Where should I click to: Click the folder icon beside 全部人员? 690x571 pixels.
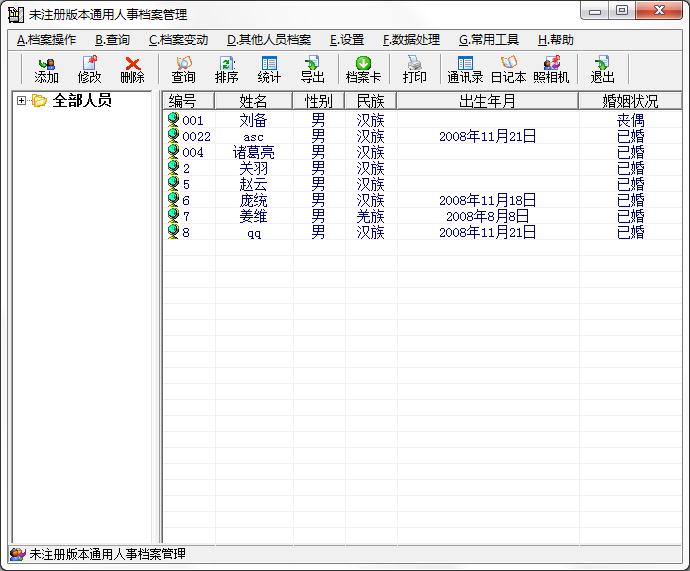coord(39,101)
